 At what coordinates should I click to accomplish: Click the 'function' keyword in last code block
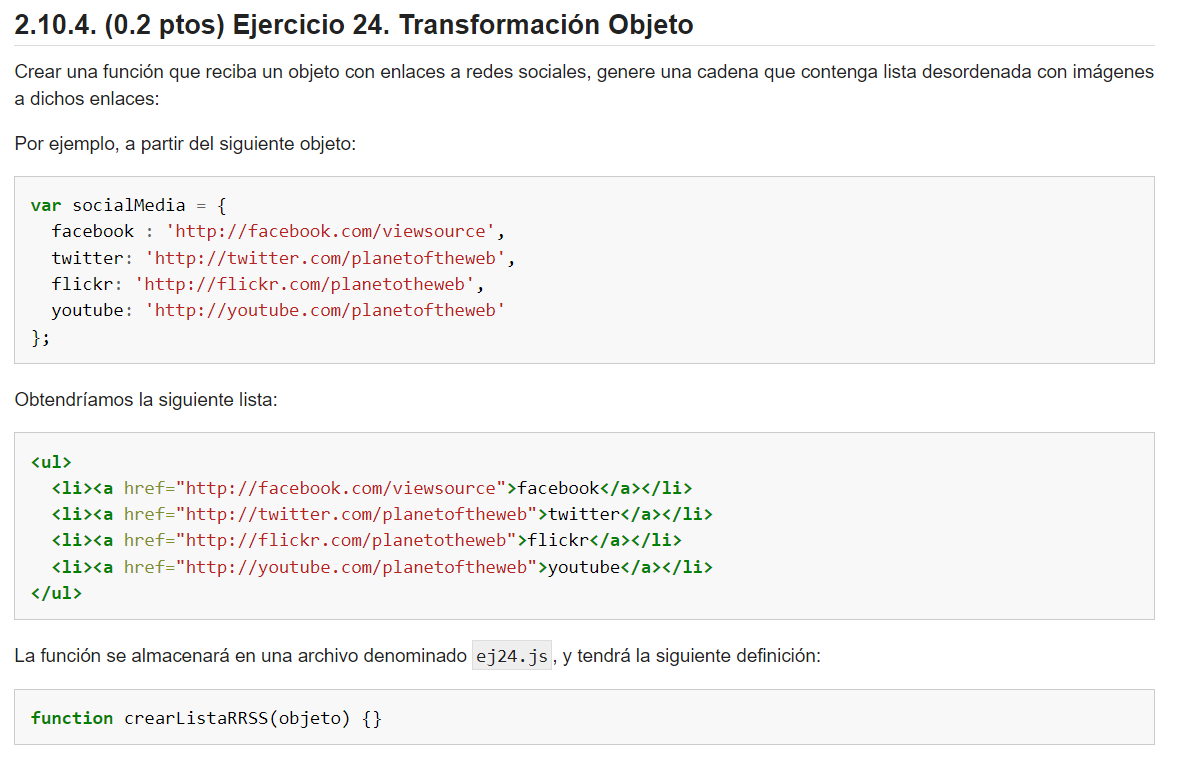pyautogui.click(x=72, y=718)
